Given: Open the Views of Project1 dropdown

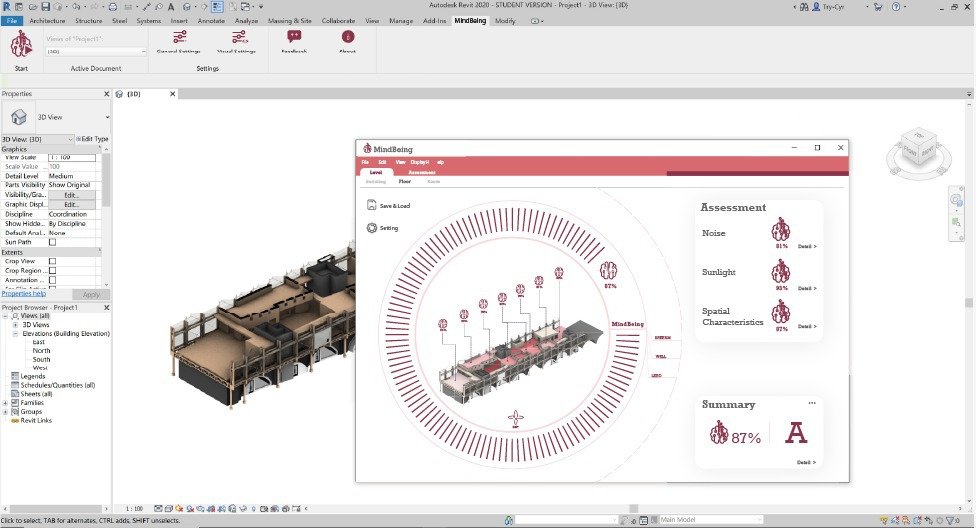Looking at the screenshot, I should click(x=96, y=52).
